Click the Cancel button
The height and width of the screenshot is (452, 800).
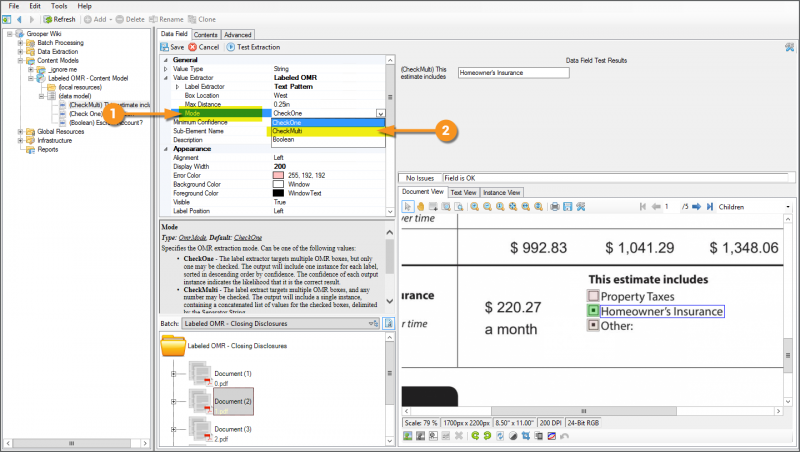(204, 47)
